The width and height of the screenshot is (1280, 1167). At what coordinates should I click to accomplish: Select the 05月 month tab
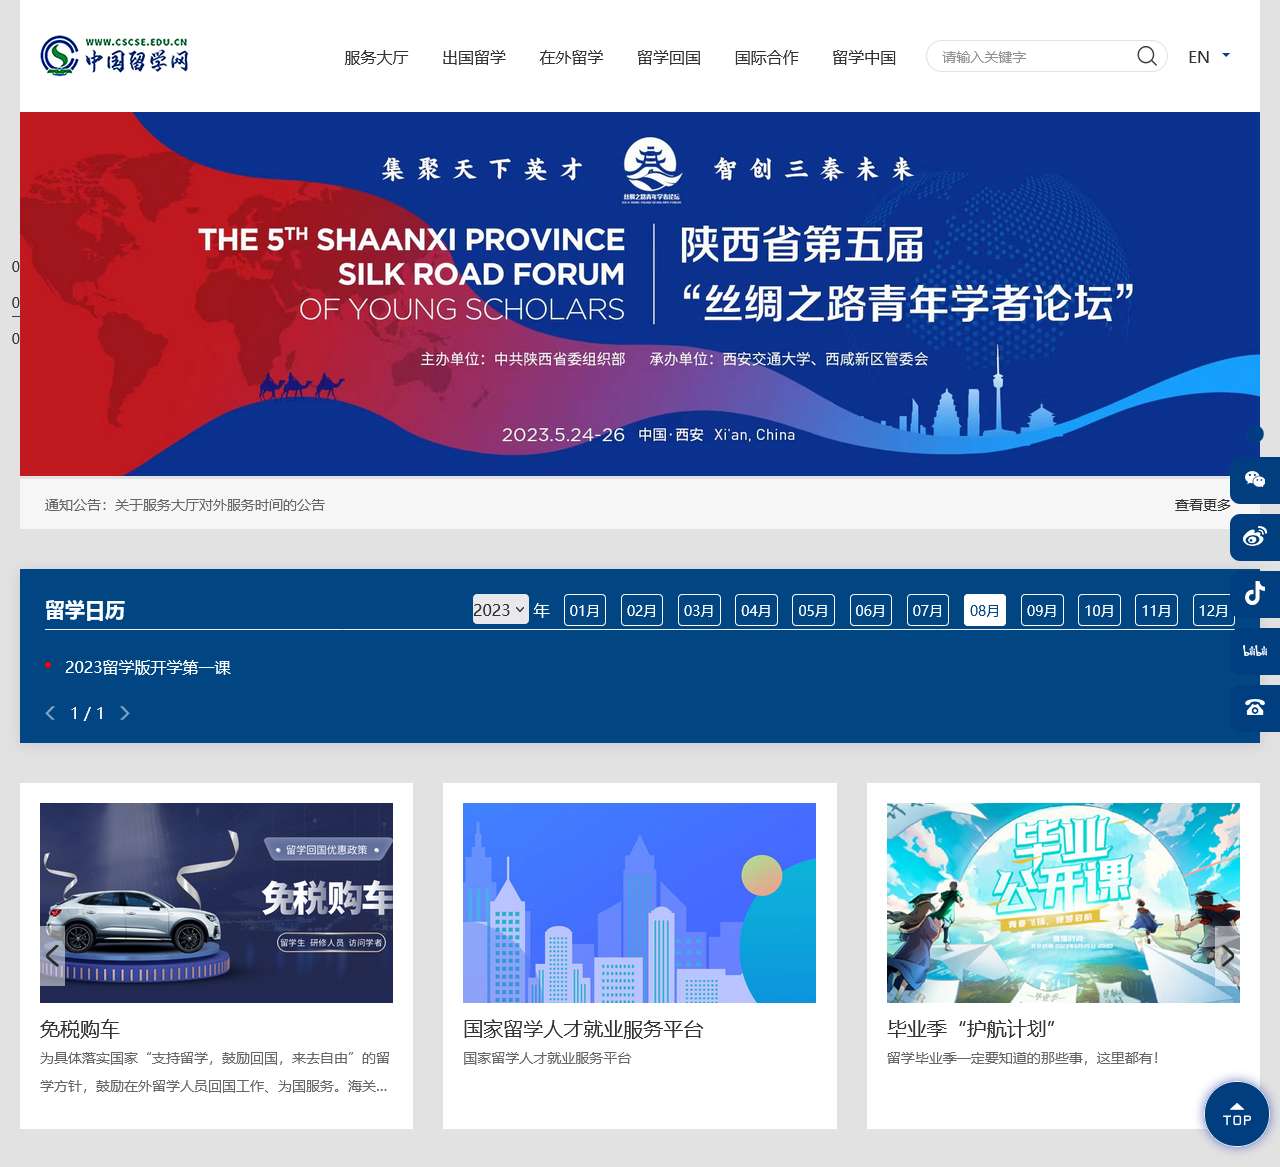tap(813, 610)
